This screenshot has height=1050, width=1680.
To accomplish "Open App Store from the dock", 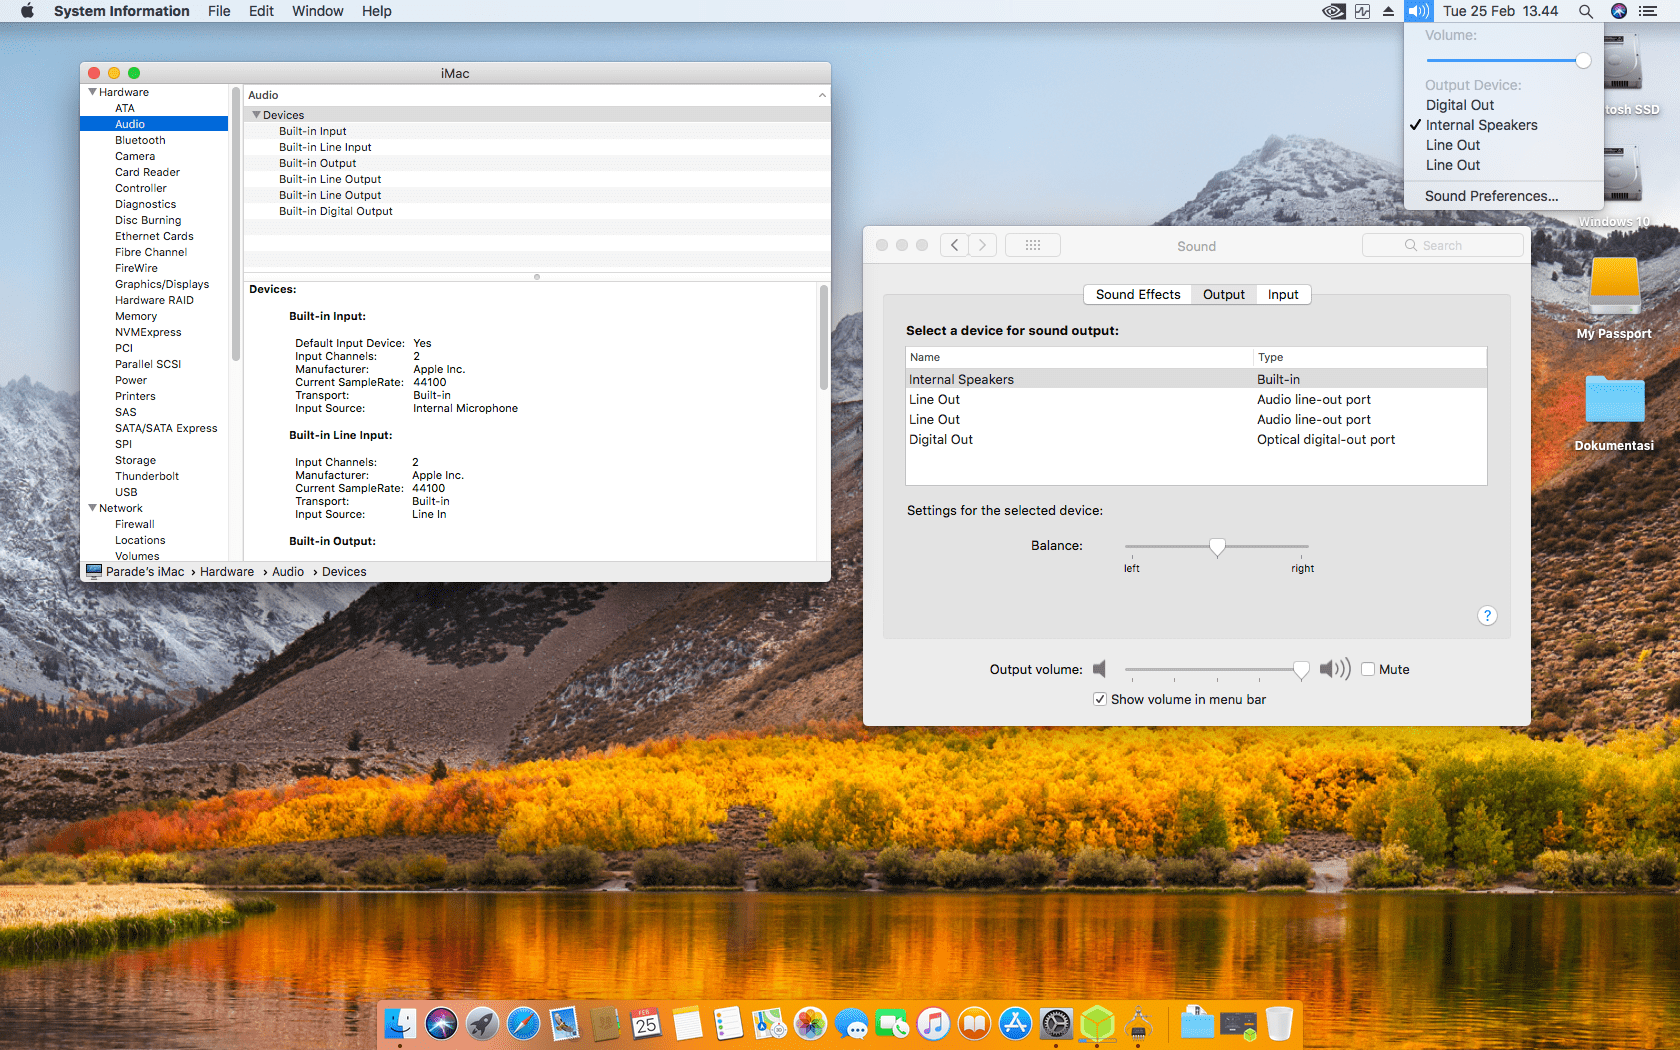I will pyautogui.click(x=1015, y=1023).
